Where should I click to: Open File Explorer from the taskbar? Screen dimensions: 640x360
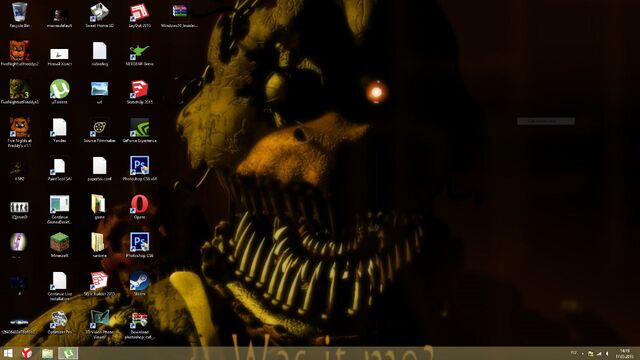click(x=47, y=353)
